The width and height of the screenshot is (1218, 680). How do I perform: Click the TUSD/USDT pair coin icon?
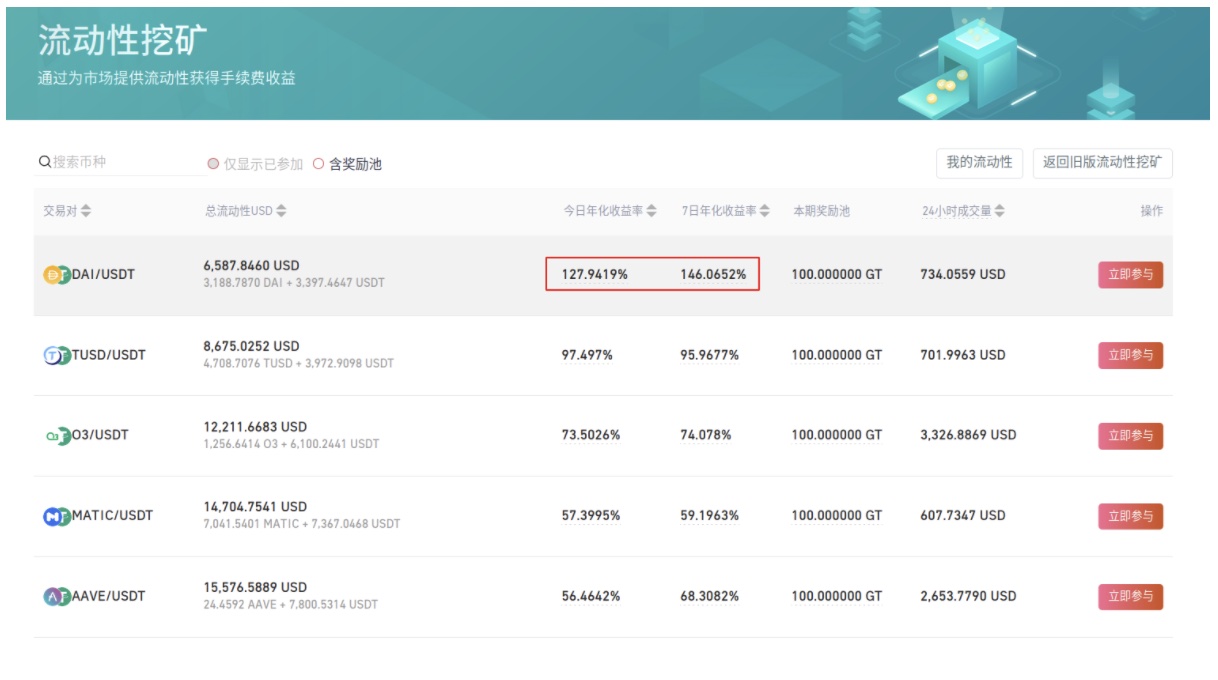pyautogui.click(x=56, y=355)
